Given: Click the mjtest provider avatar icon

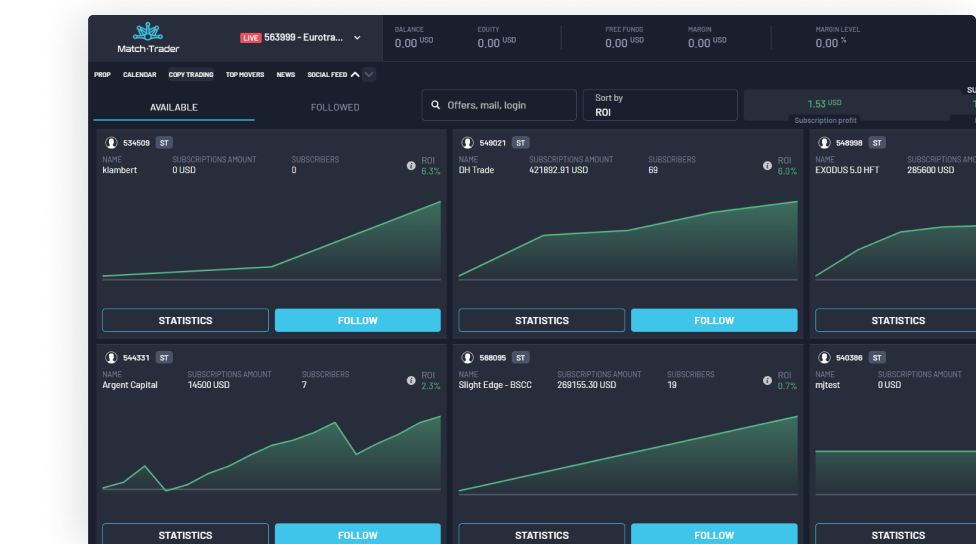Looking at the screenshot, I should coord(824,358).
